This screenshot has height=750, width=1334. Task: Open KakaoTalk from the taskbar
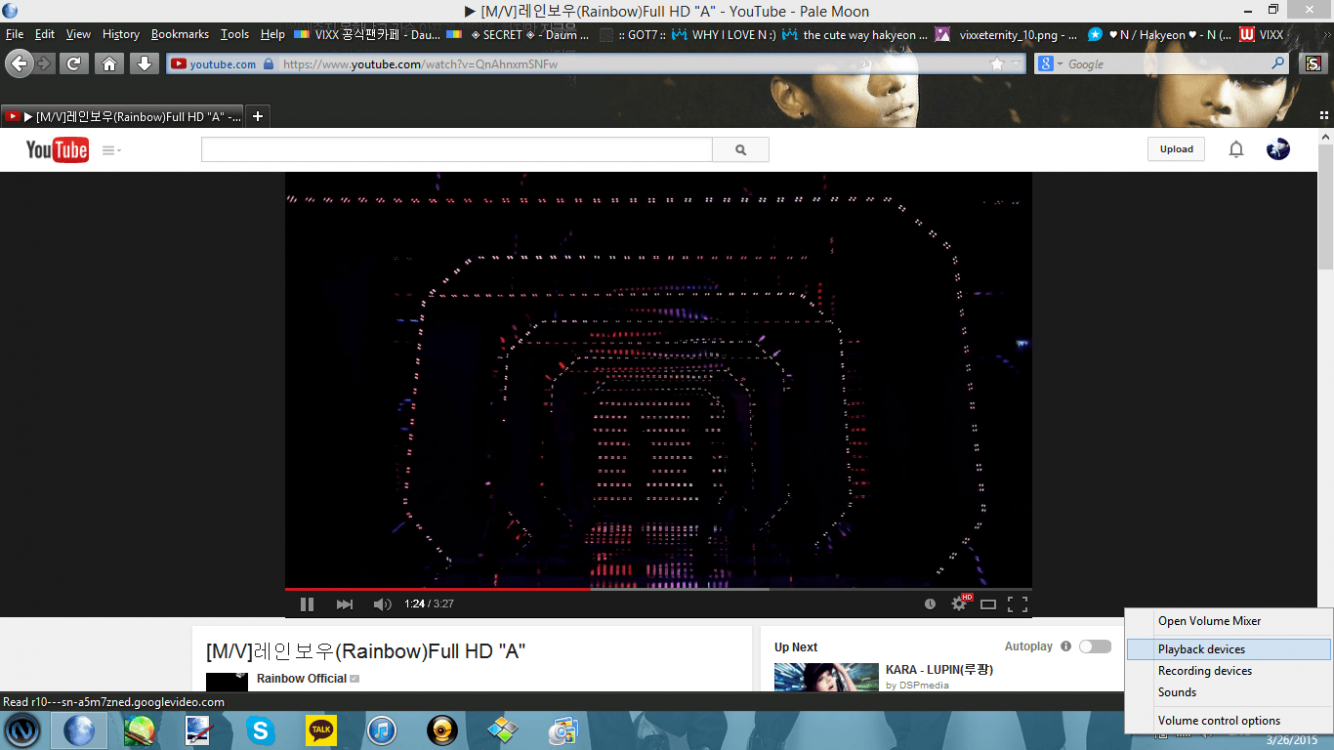tap(321, 730)
